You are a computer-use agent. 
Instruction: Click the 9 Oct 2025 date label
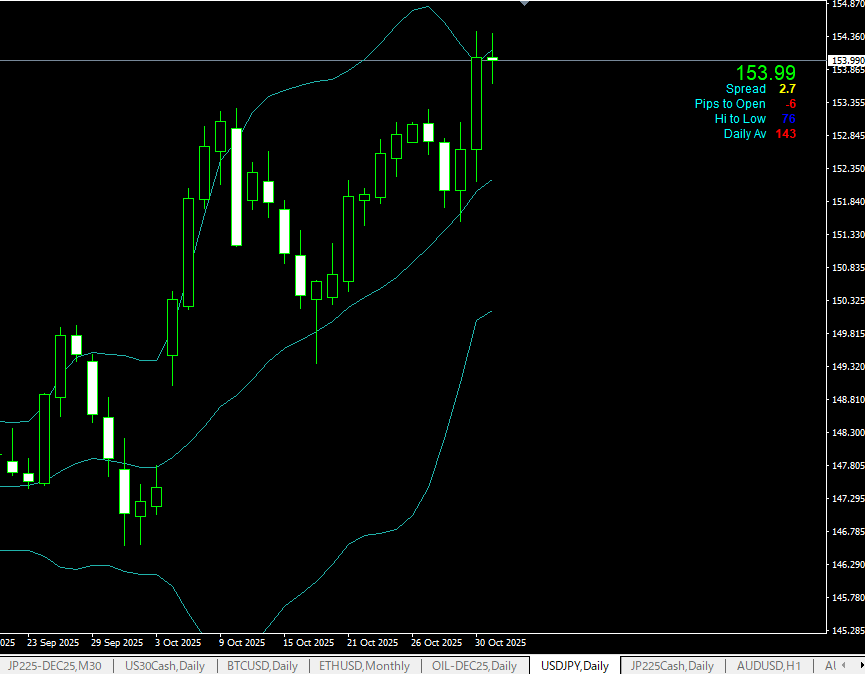pos(241,642)
